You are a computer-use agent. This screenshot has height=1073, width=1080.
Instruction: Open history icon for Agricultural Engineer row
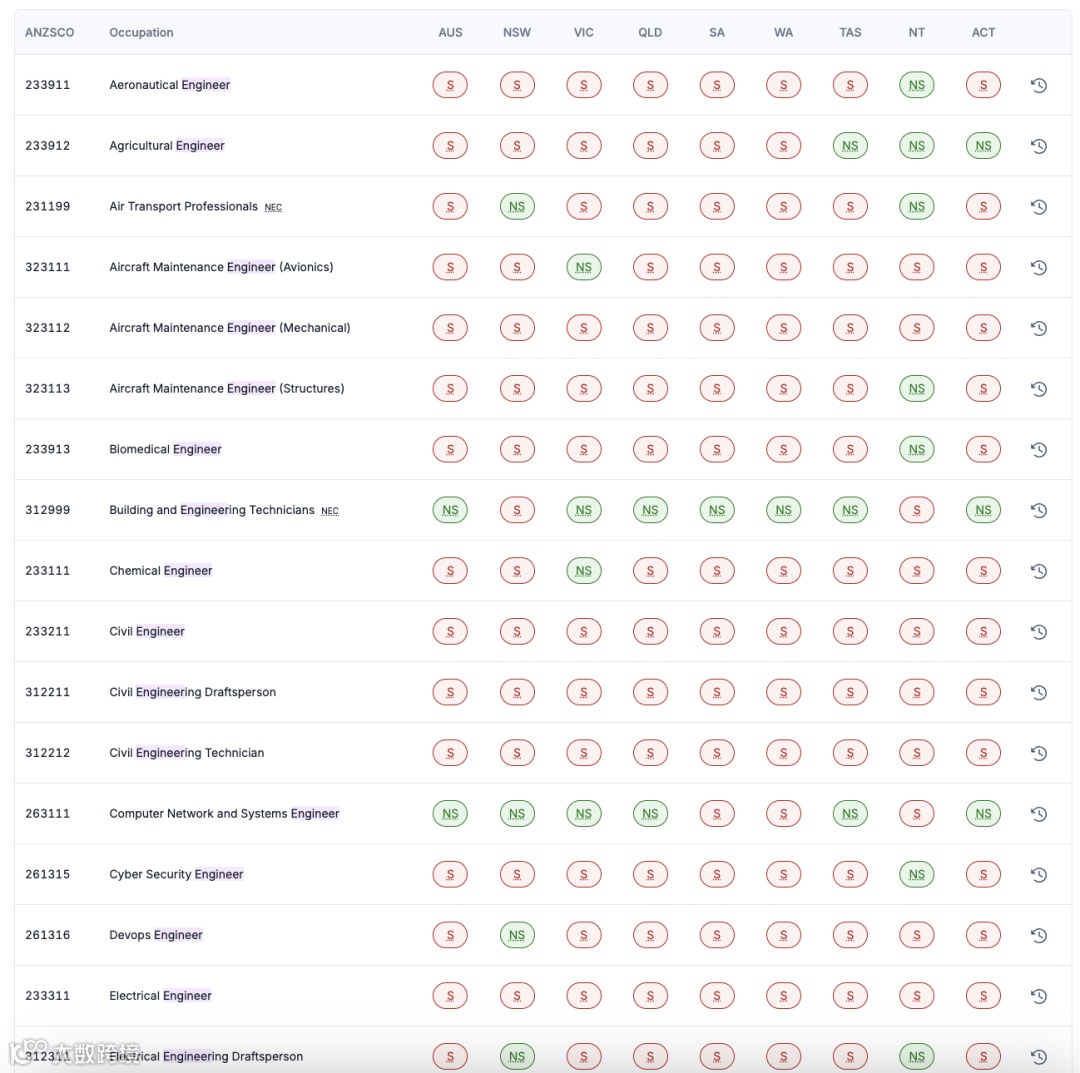click(x=1039, y=146)
